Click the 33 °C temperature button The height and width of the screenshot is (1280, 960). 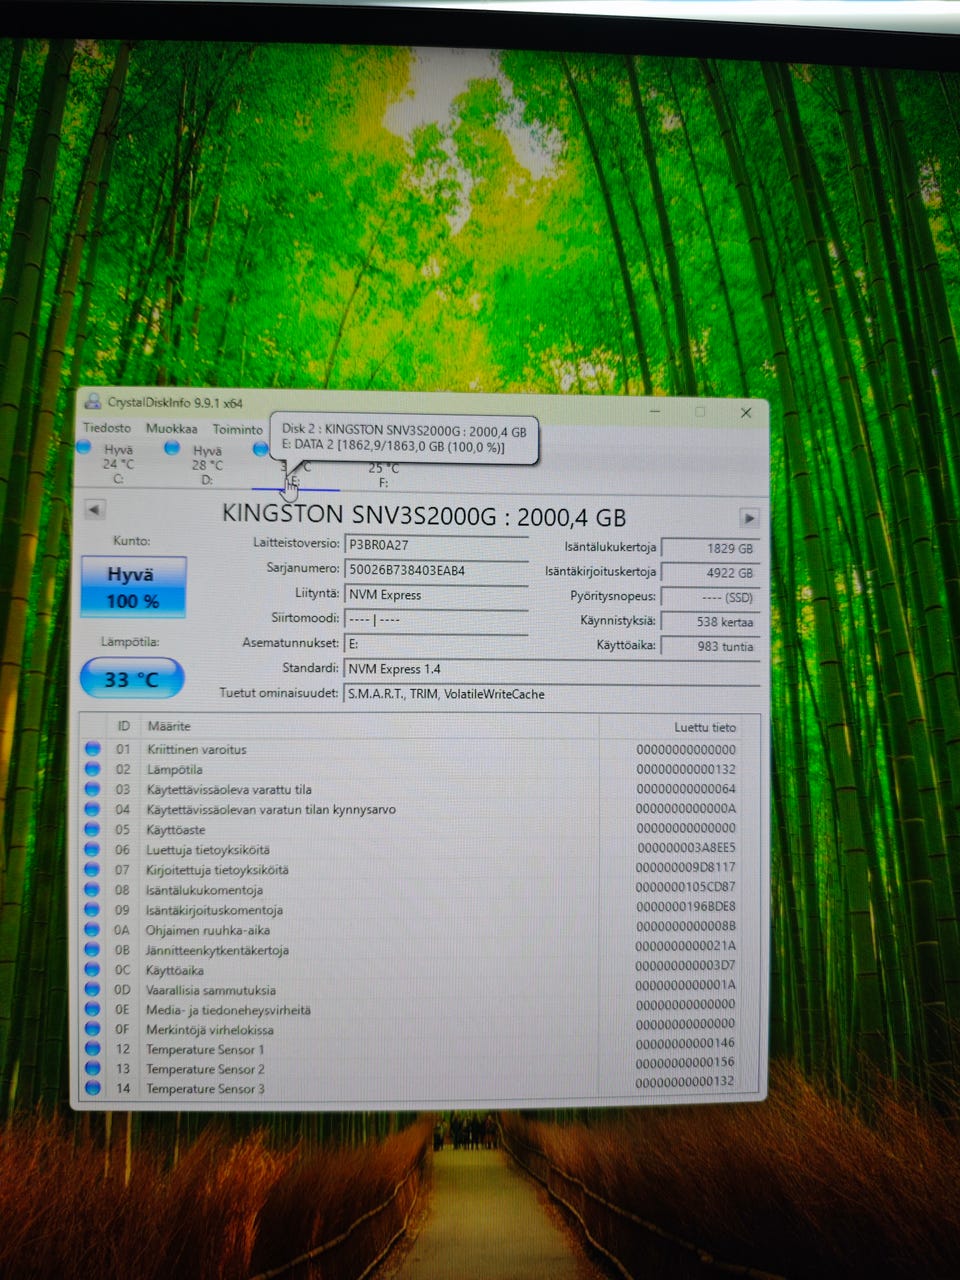(x=132, y=679)
